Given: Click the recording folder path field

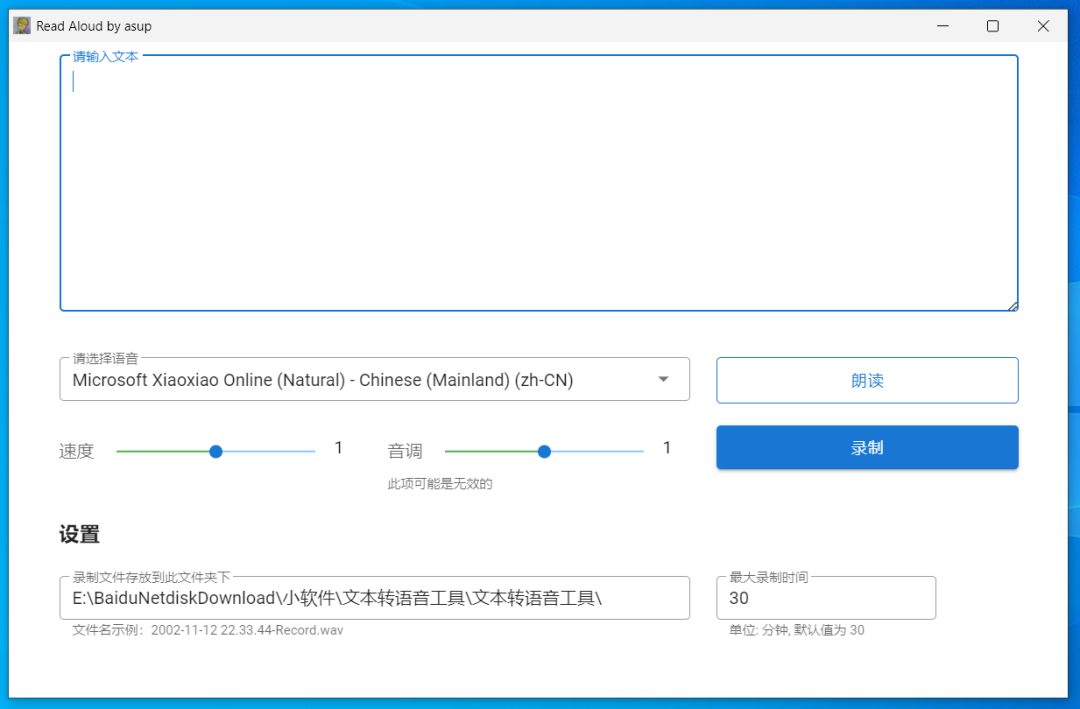Looking at the screenshot, I should point(375,598).
